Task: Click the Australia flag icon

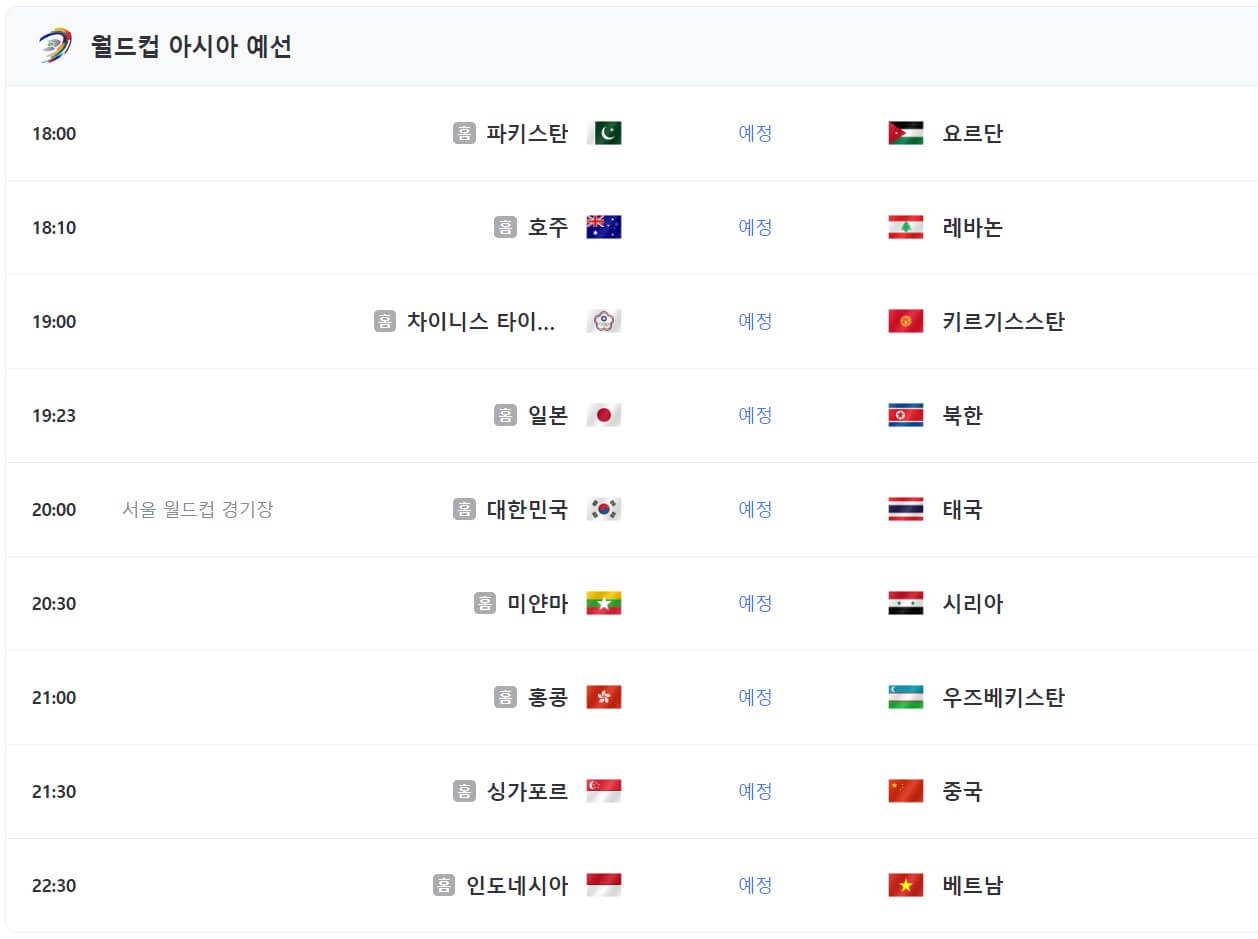Action: (x=605, y=227)
